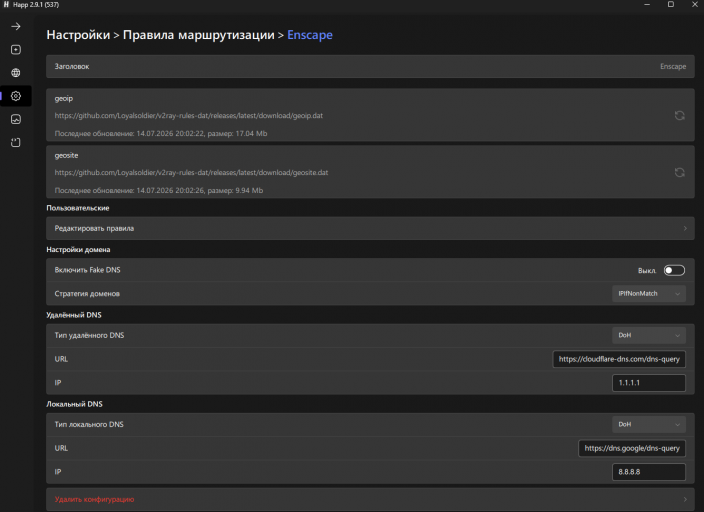This screenshot has height=512, width=704.
Task: Click the Заголовок label
Action: pos(72,66)
